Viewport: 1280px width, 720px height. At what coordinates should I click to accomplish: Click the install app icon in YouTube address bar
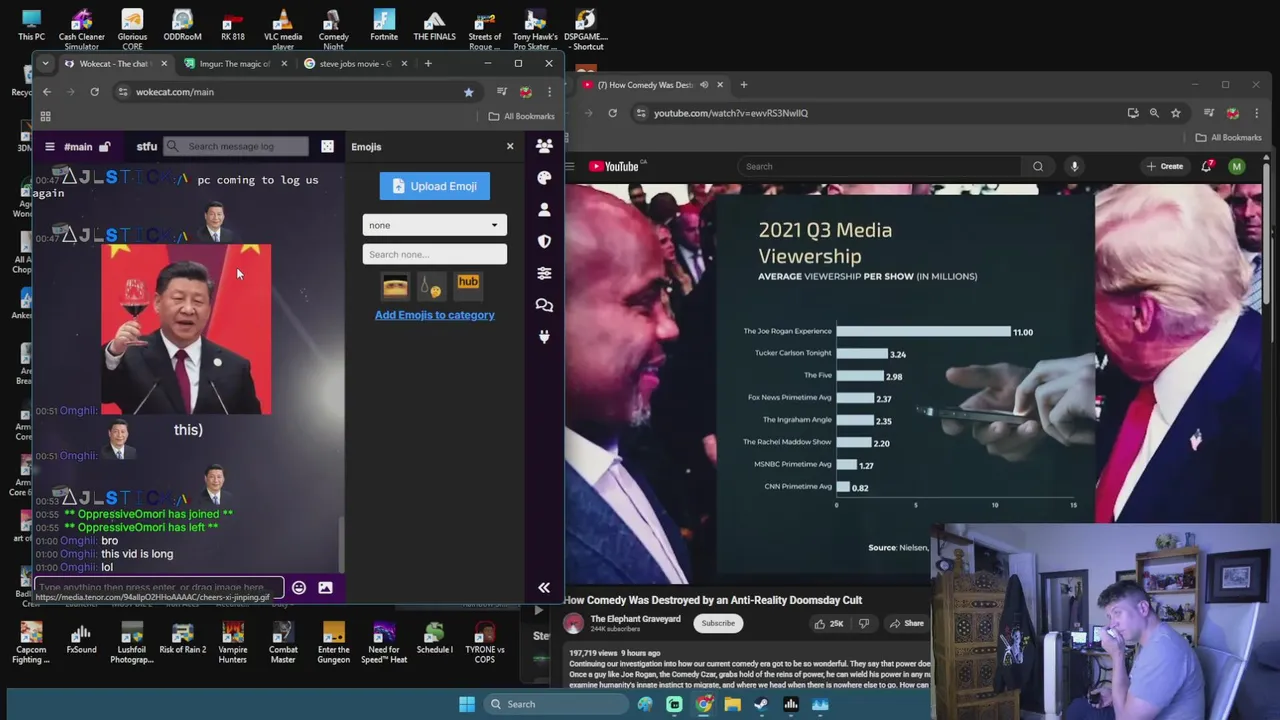coord(1132,113)
